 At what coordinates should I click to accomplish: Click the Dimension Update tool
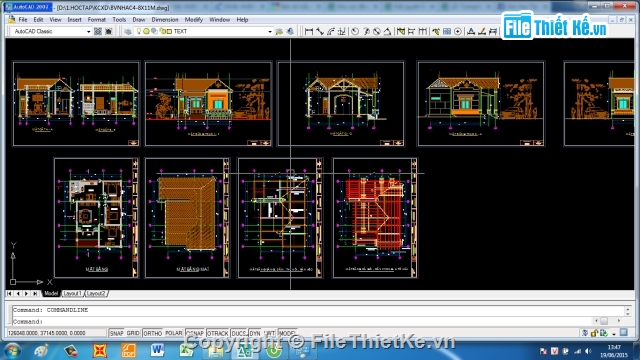coord(493,31)
